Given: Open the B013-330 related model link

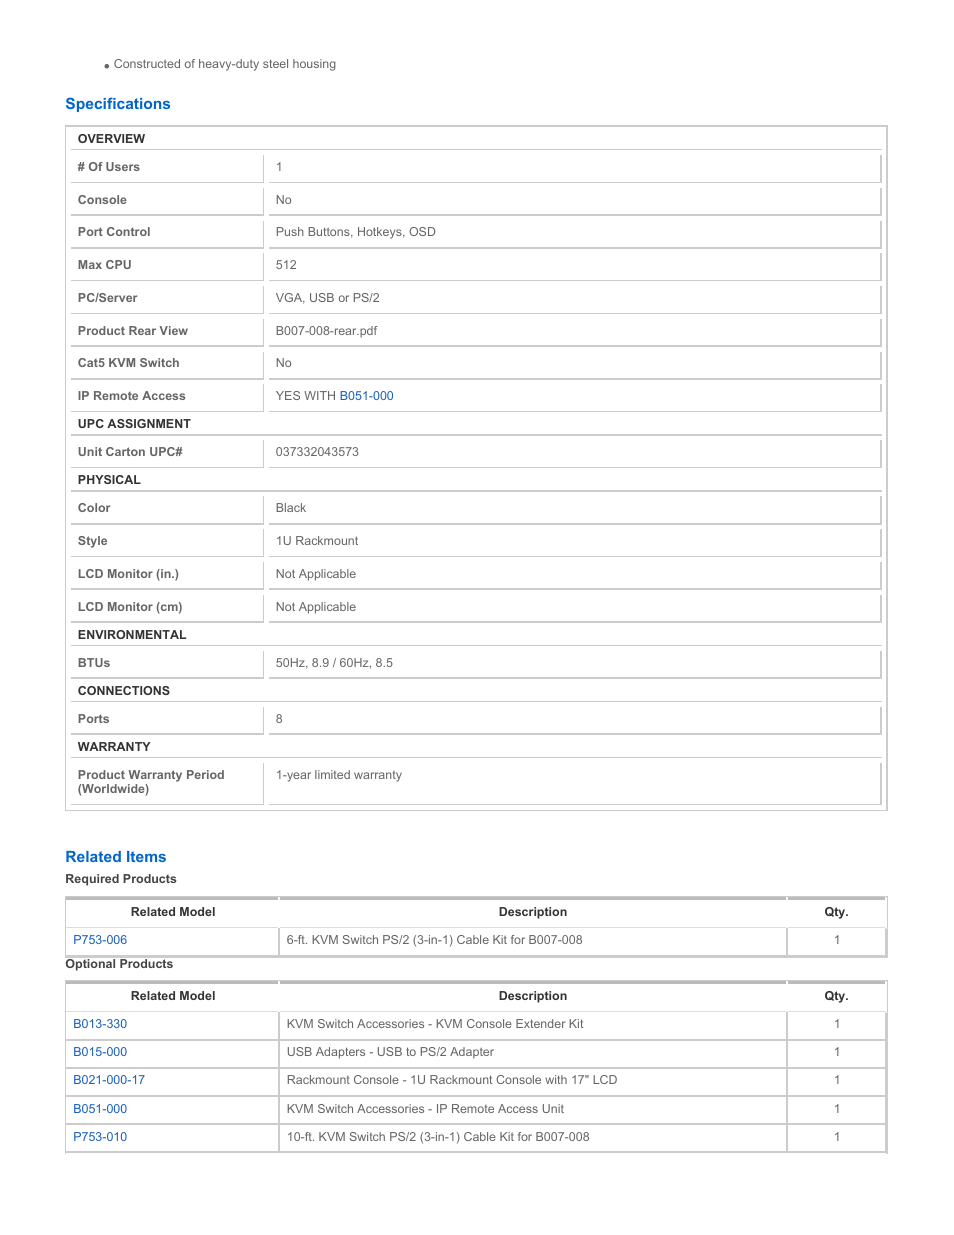Looking at the screenshot, I should tap(100, 1024).
